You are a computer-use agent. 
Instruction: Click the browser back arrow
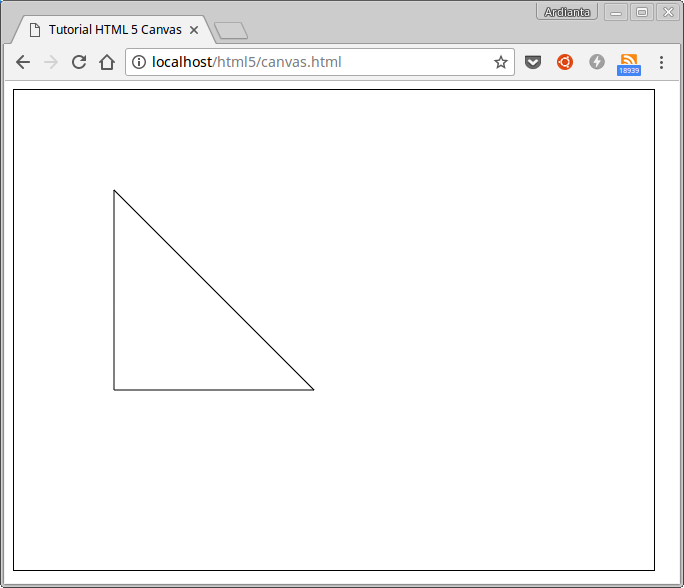(x=23, y=62)
